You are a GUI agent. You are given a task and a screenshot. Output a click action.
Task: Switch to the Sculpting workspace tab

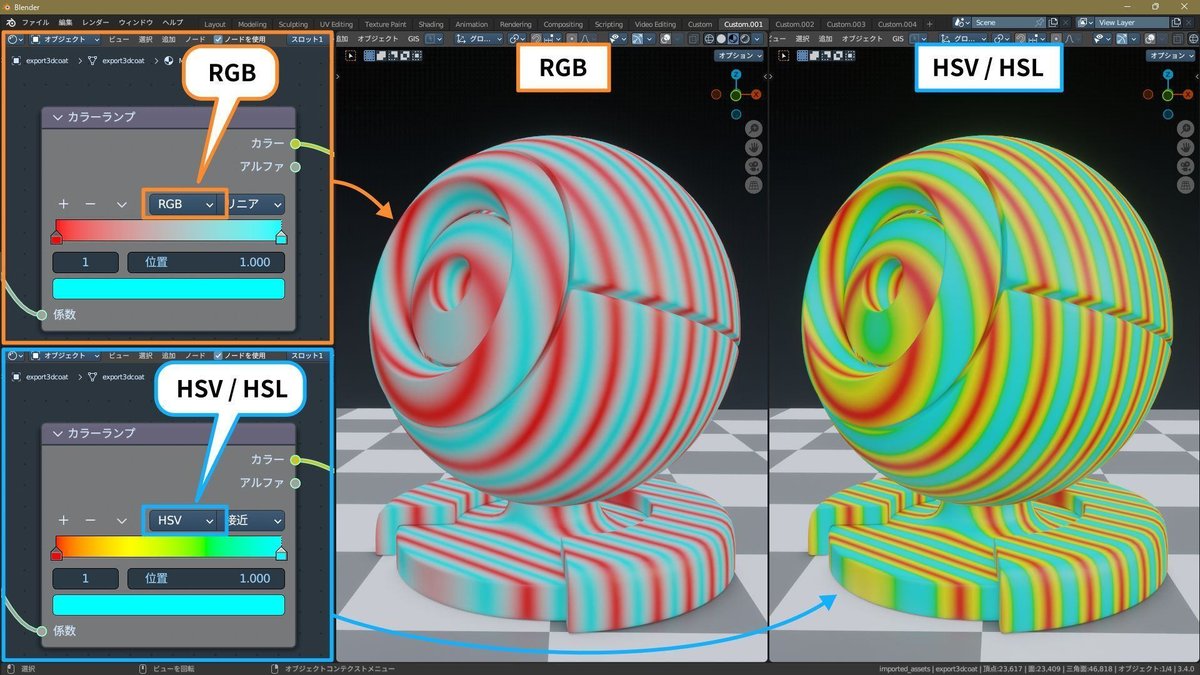(293, 24)
